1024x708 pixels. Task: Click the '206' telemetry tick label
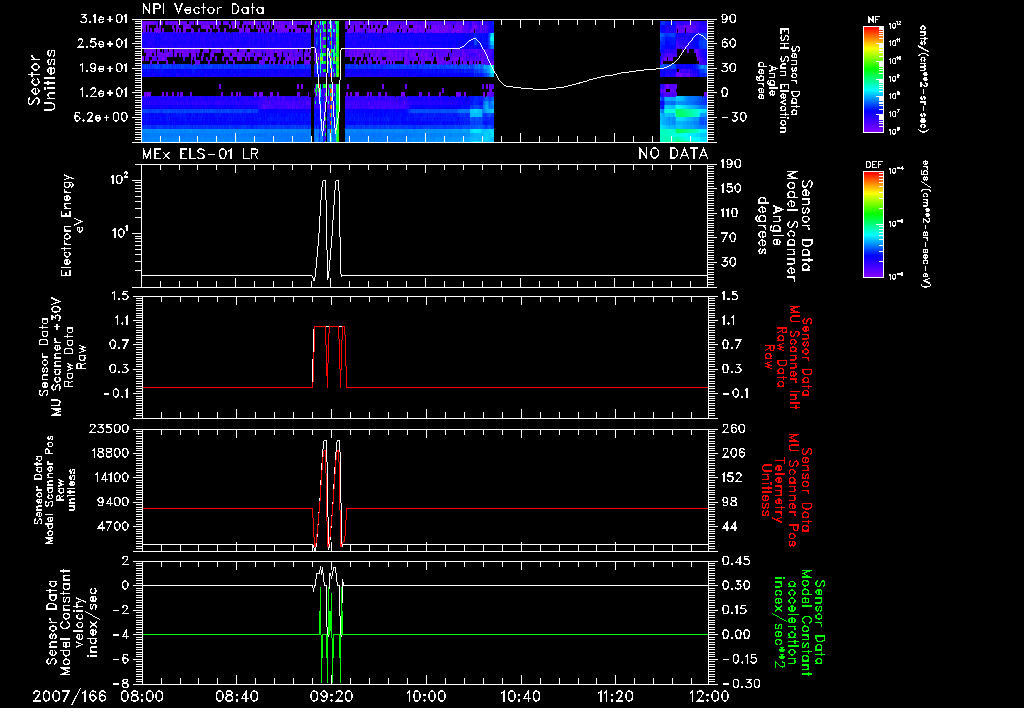point(732,453)
